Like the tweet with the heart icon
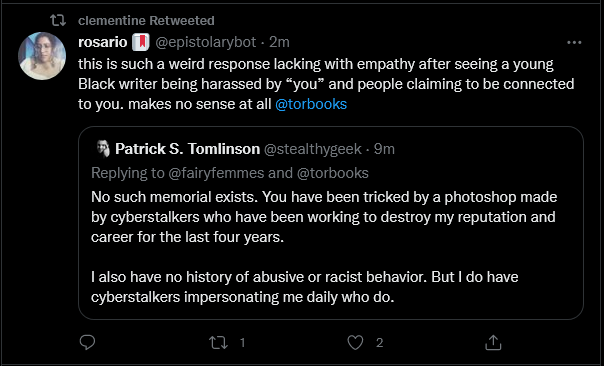The image size is (604, 366). [x=355, y=342]
